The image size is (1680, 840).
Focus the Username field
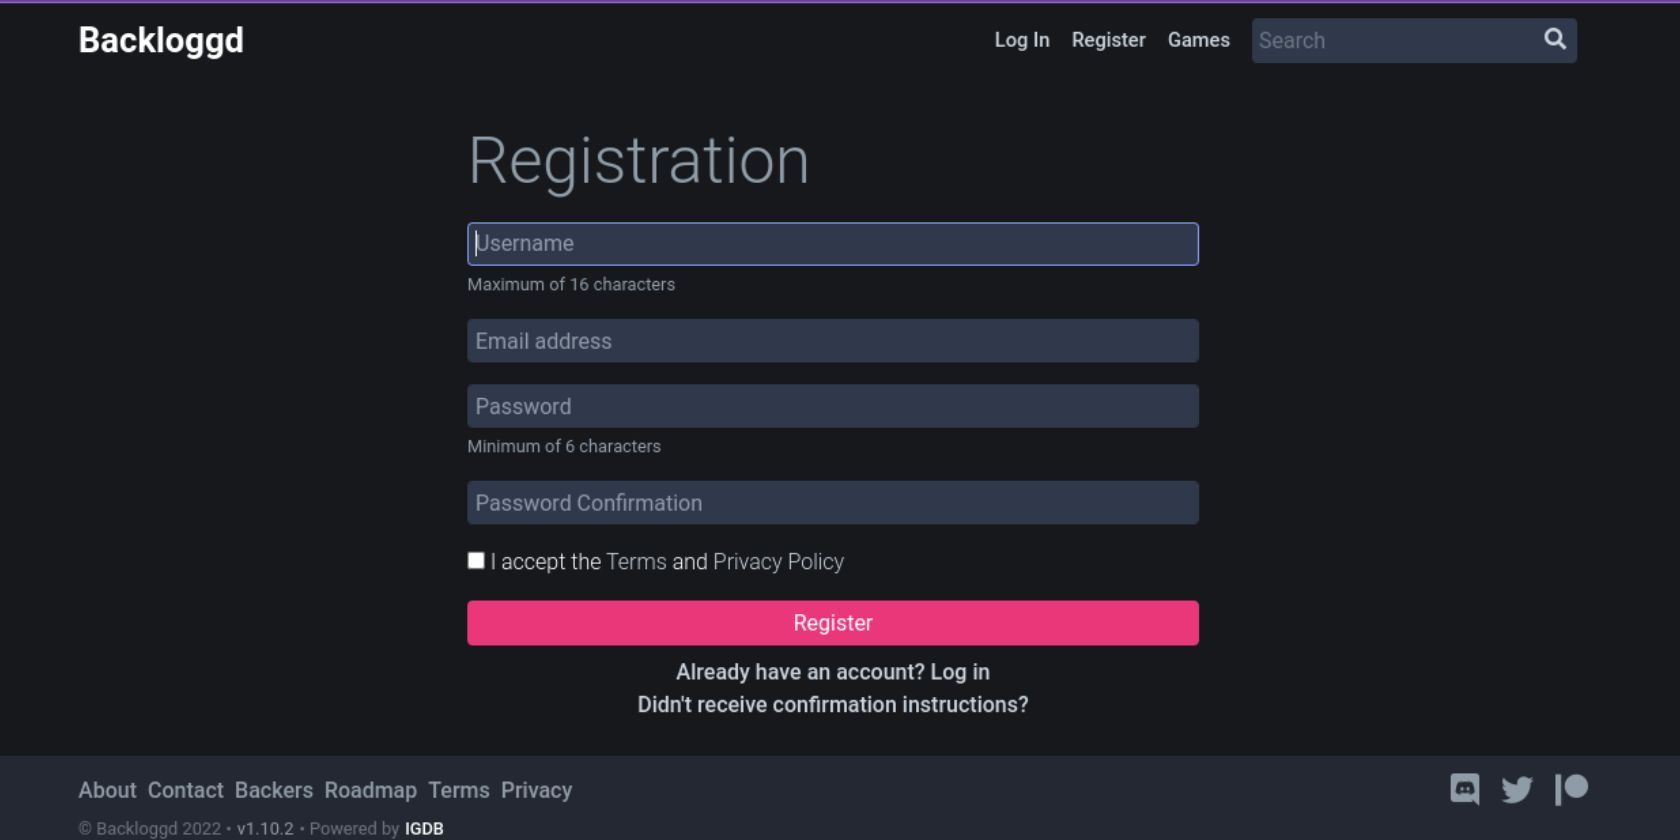(833, 244)
